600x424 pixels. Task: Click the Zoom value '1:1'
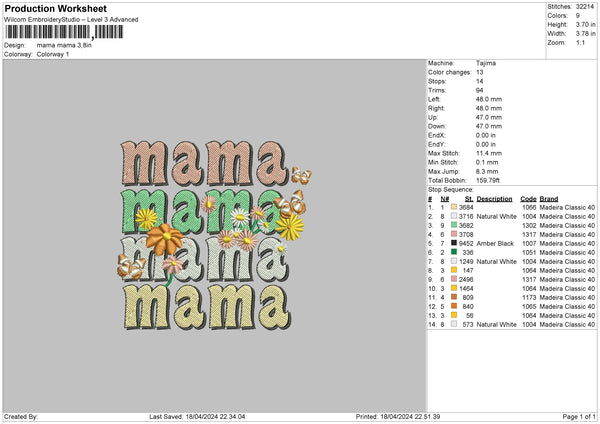click(x=580, y=42)
